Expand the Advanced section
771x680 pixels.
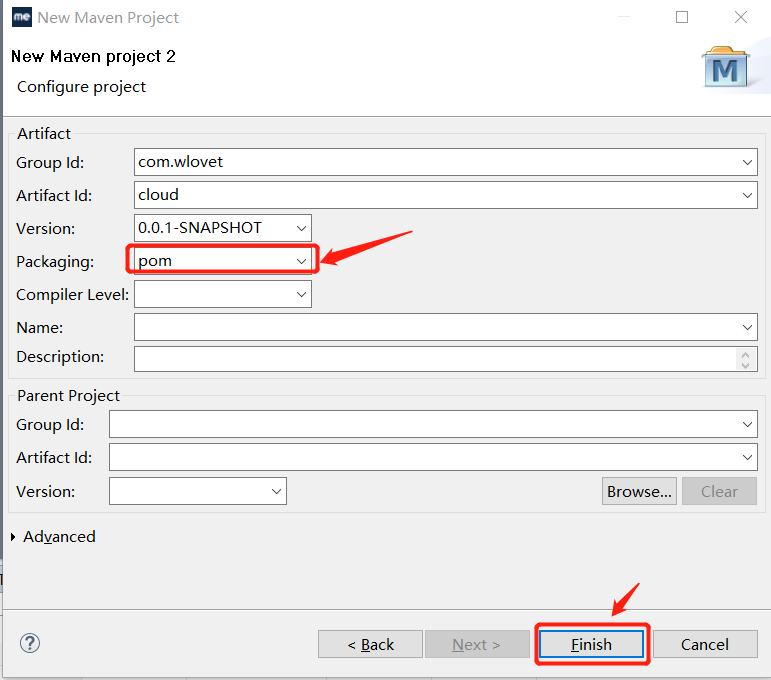click(13, 537)
